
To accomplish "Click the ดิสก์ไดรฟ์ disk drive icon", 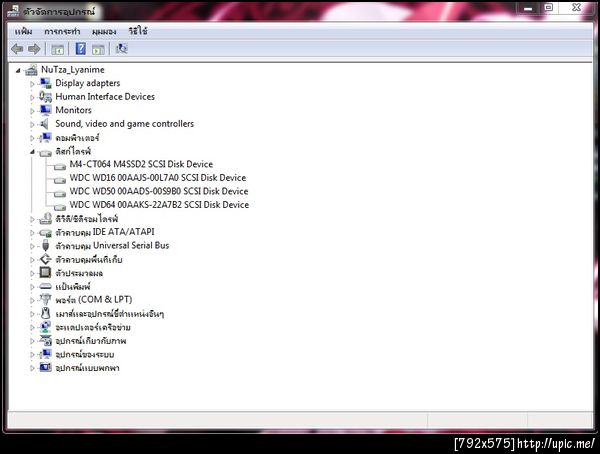I will [x=46, y=153].
